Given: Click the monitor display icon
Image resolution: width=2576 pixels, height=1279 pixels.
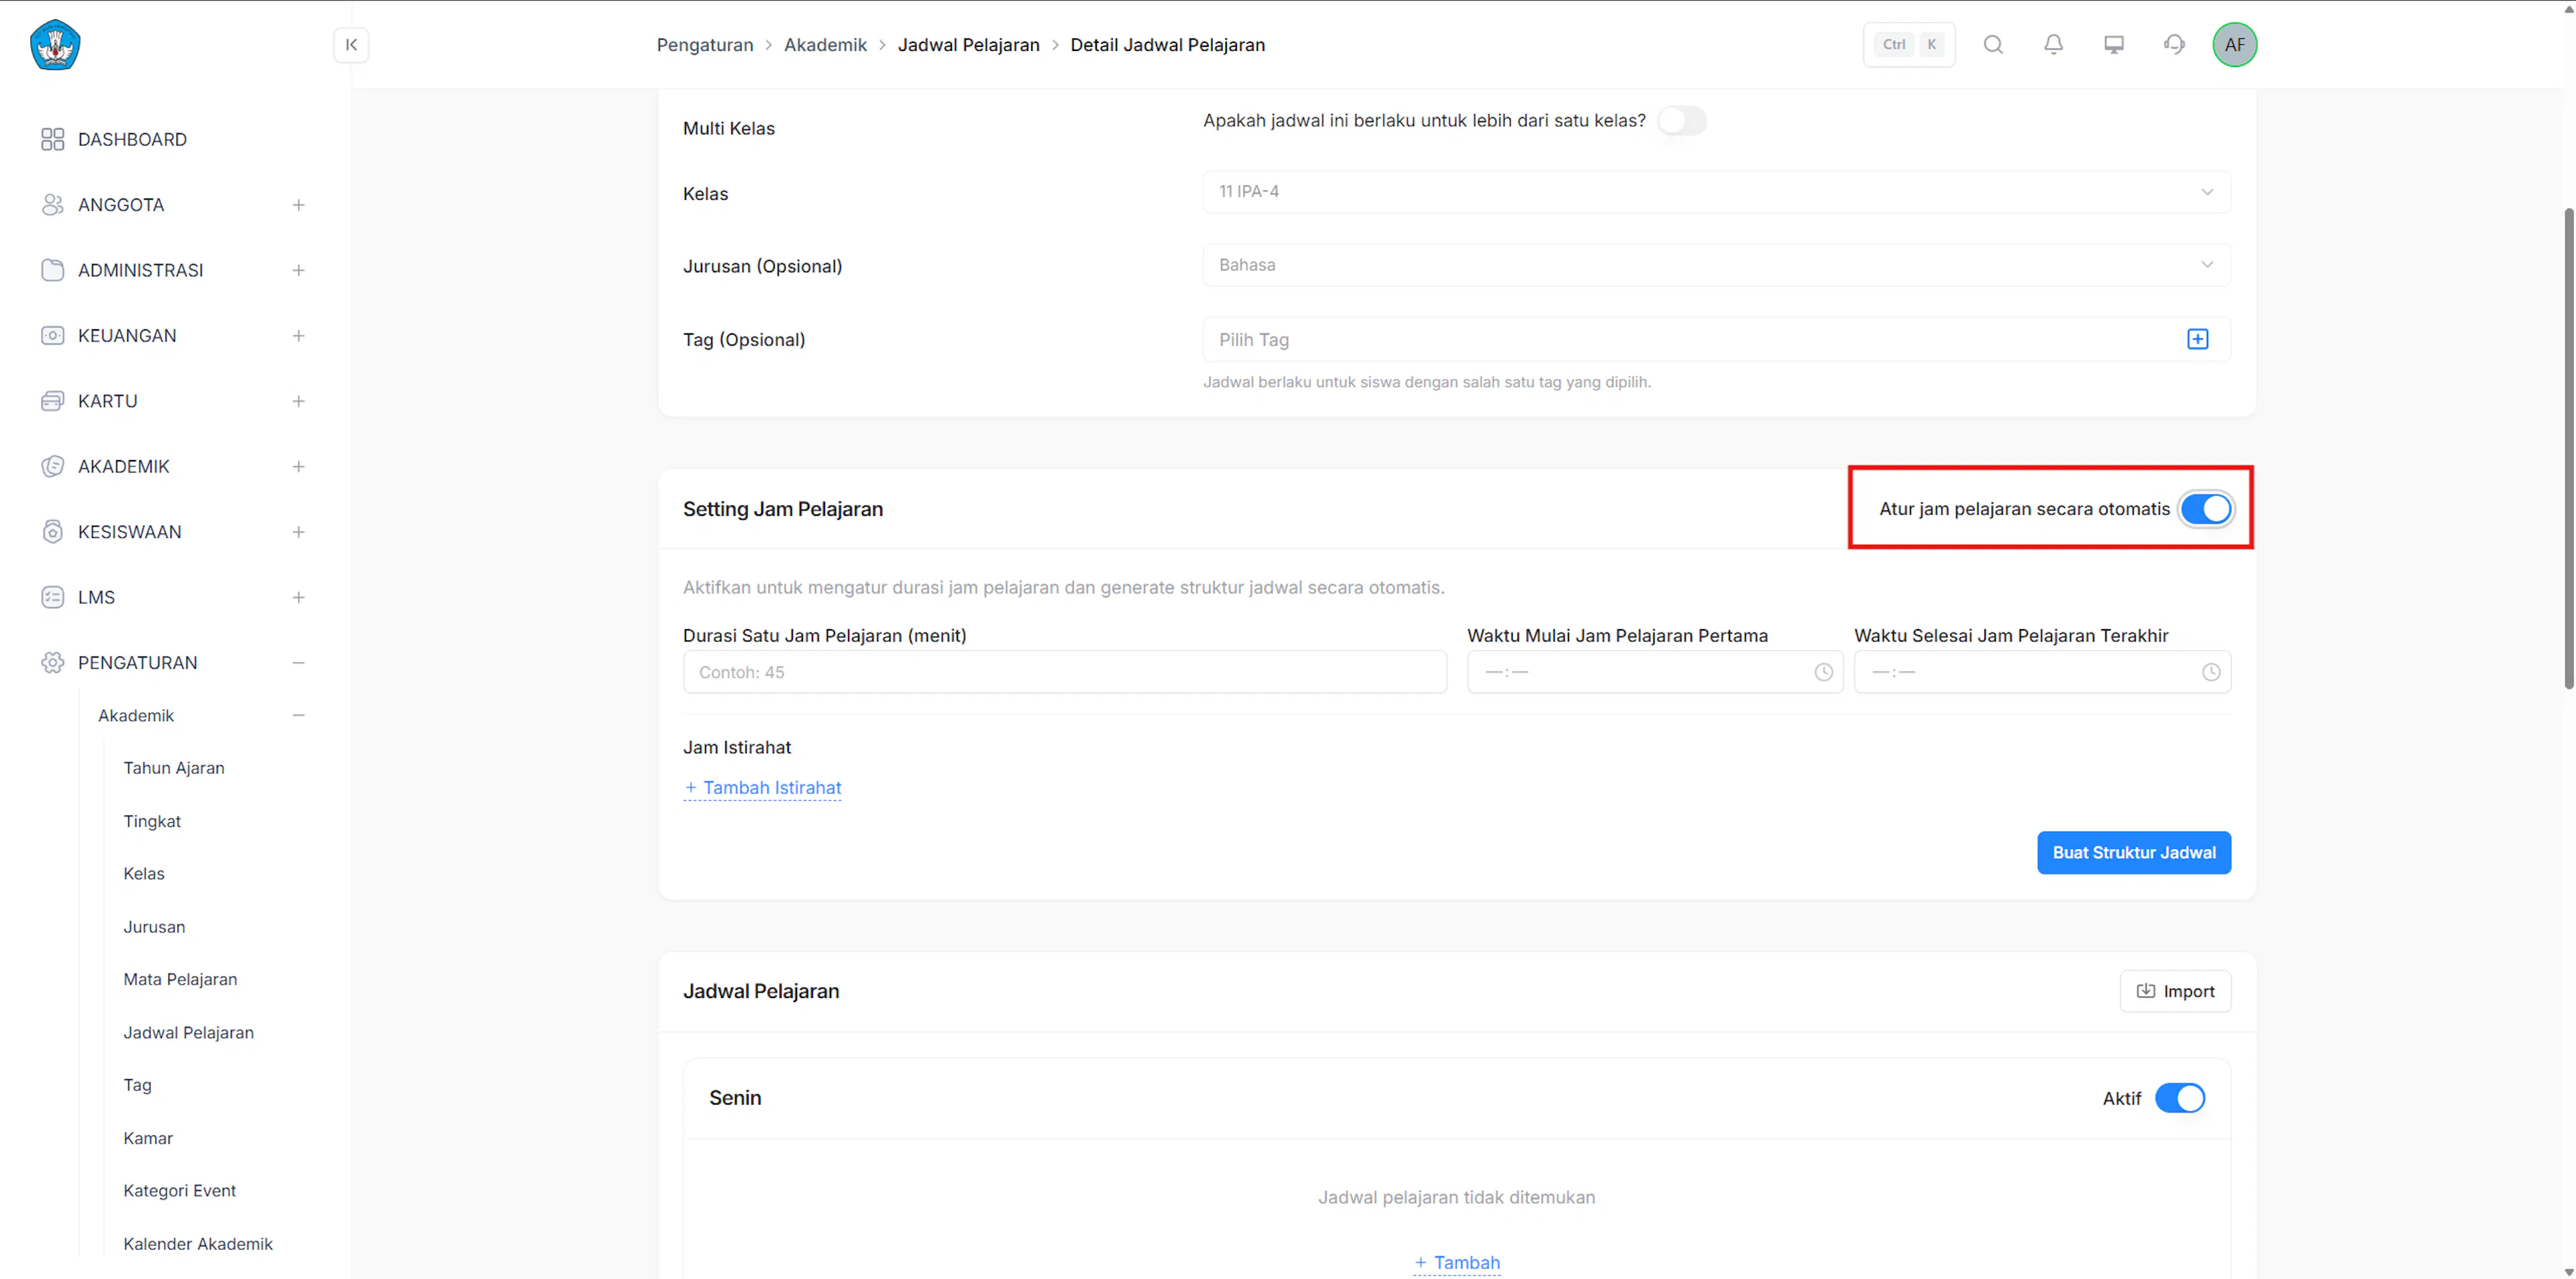Looking at the screenshot, I should [x=2114, y=44].
